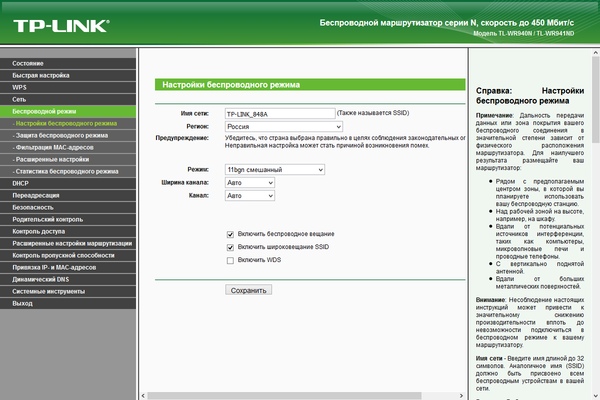Click the horizontal scrollbar thumb
Image resolution: width=600 pixels, height=400 pixels.
coord(284,396)
